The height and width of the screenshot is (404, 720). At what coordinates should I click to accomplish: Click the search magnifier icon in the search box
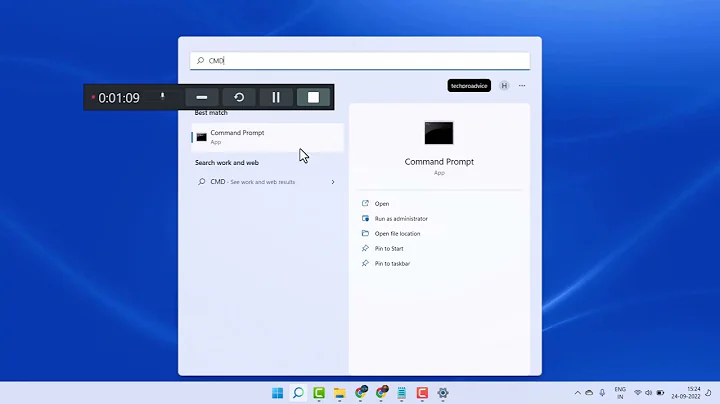[201, 61]
